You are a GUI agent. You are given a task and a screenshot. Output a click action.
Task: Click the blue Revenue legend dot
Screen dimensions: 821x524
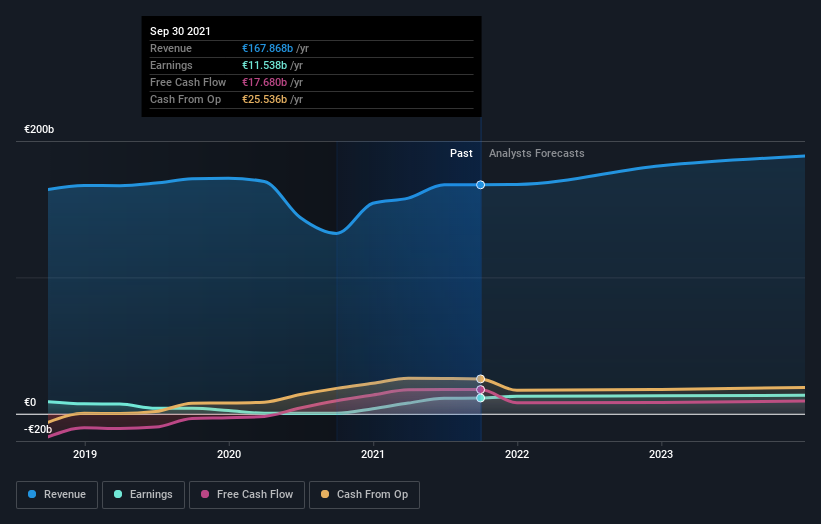(32, 494)
